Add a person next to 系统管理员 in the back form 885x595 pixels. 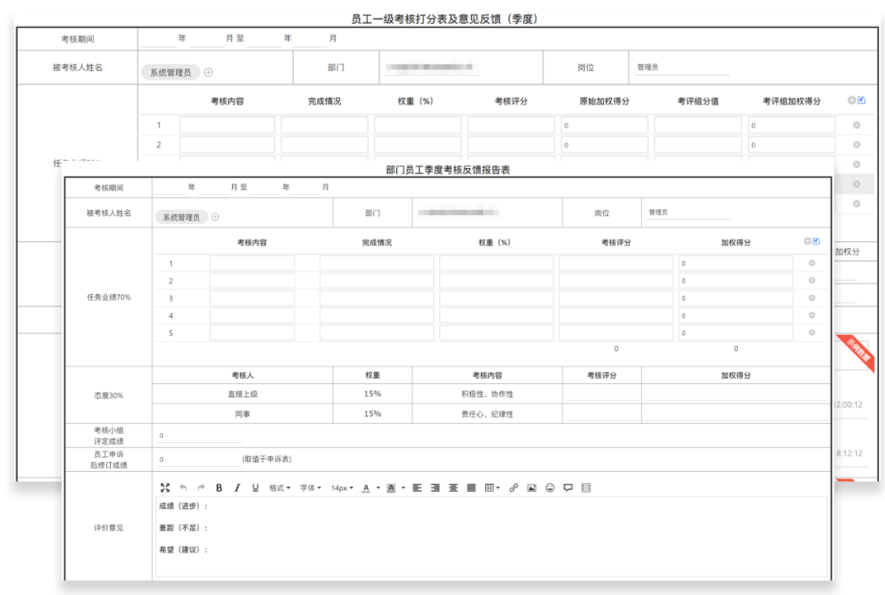pos(208,72)
